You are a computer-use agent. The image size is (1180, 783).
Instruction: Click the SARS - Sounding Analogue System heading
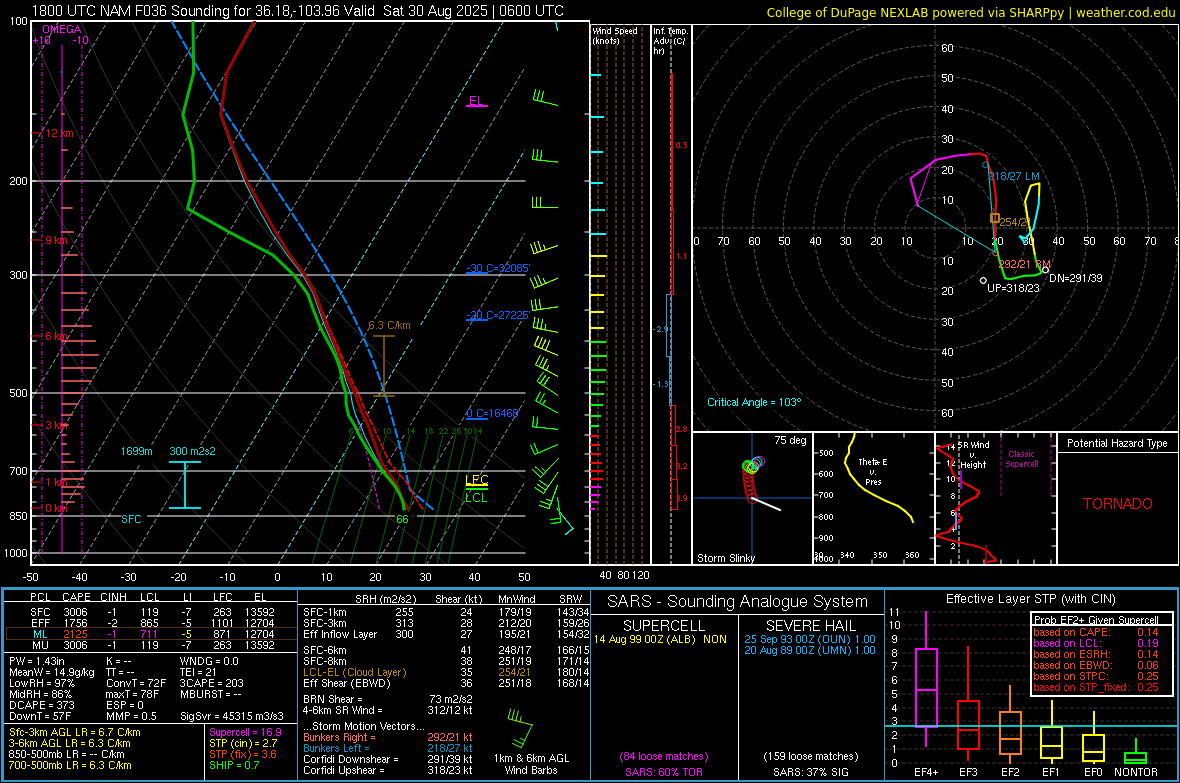[738, 602]
